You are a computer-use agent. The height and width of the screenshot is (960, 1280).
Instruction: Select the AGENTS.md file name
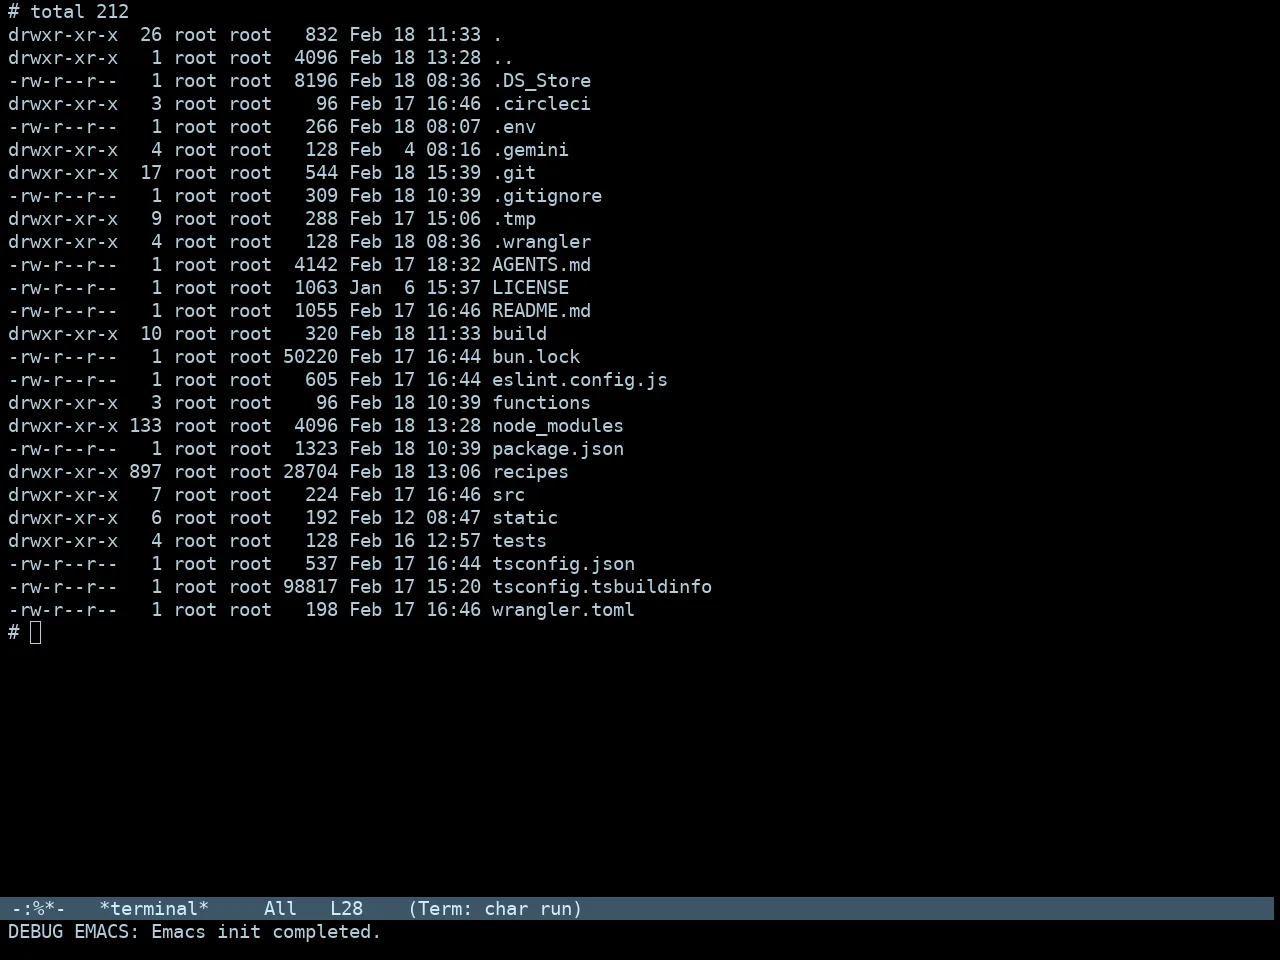tap(541, 265)
